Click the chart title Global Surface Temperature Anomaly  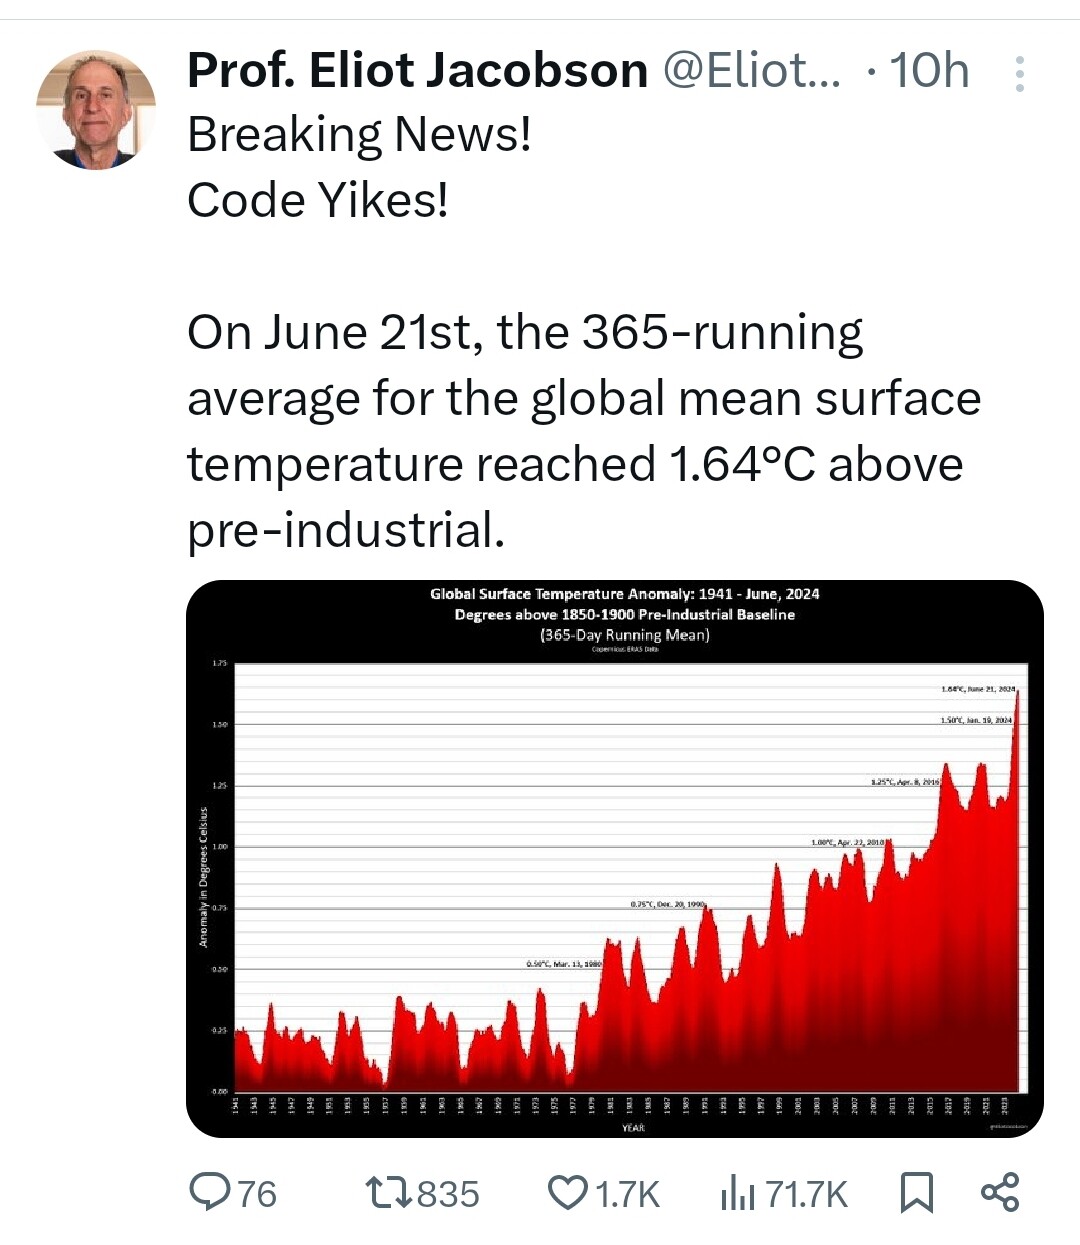click(x=624, y=594)
